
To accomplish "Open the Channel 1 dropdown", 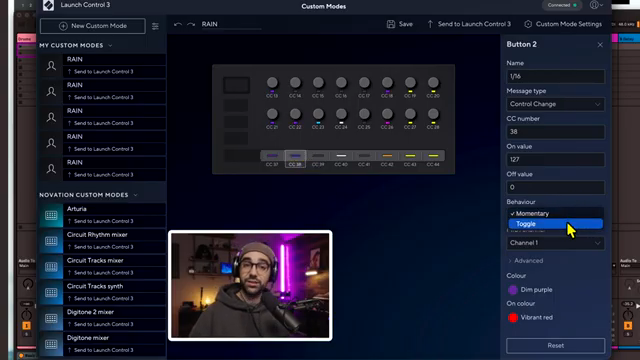I will click(x=556, y=243).
